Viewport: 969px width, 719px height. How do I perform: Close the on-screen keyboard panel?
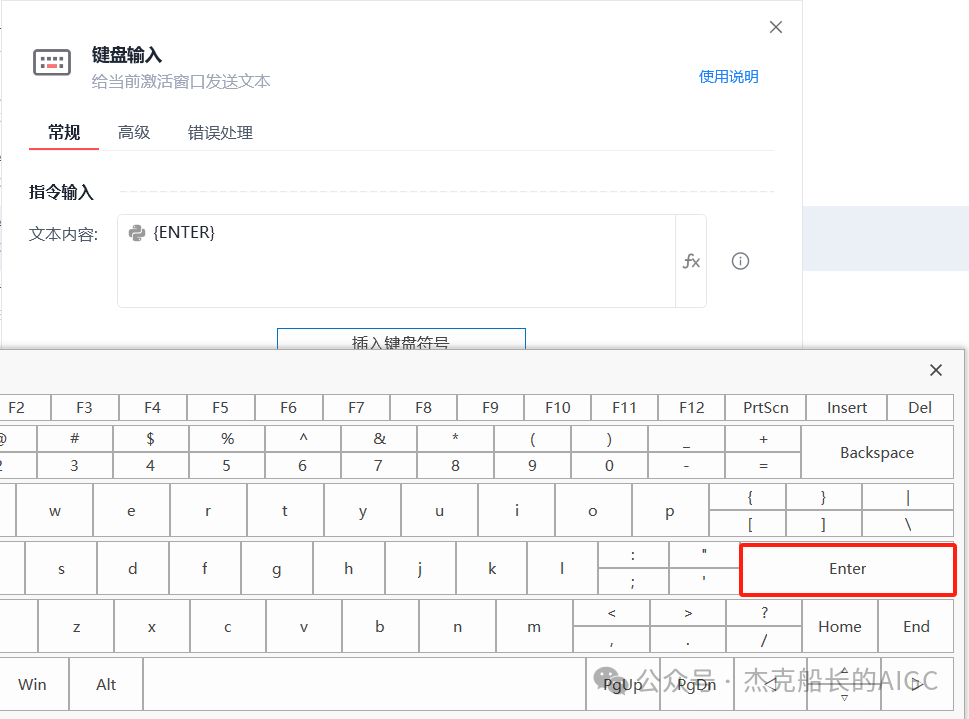click(936, 370)
